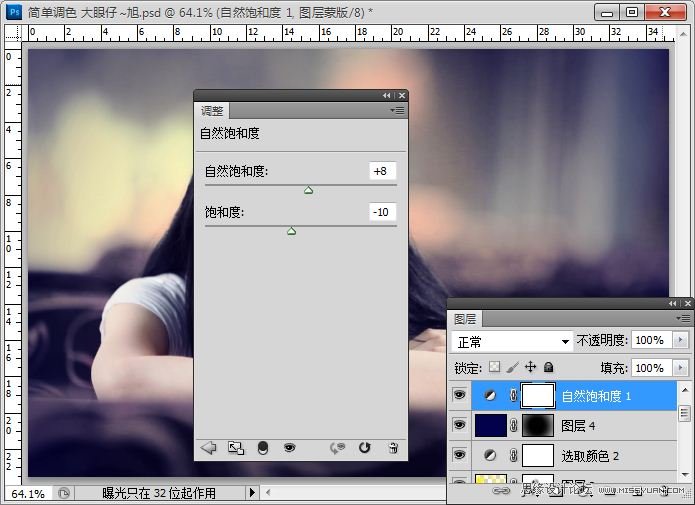Delete this adjustment layer trash icon

393,448
